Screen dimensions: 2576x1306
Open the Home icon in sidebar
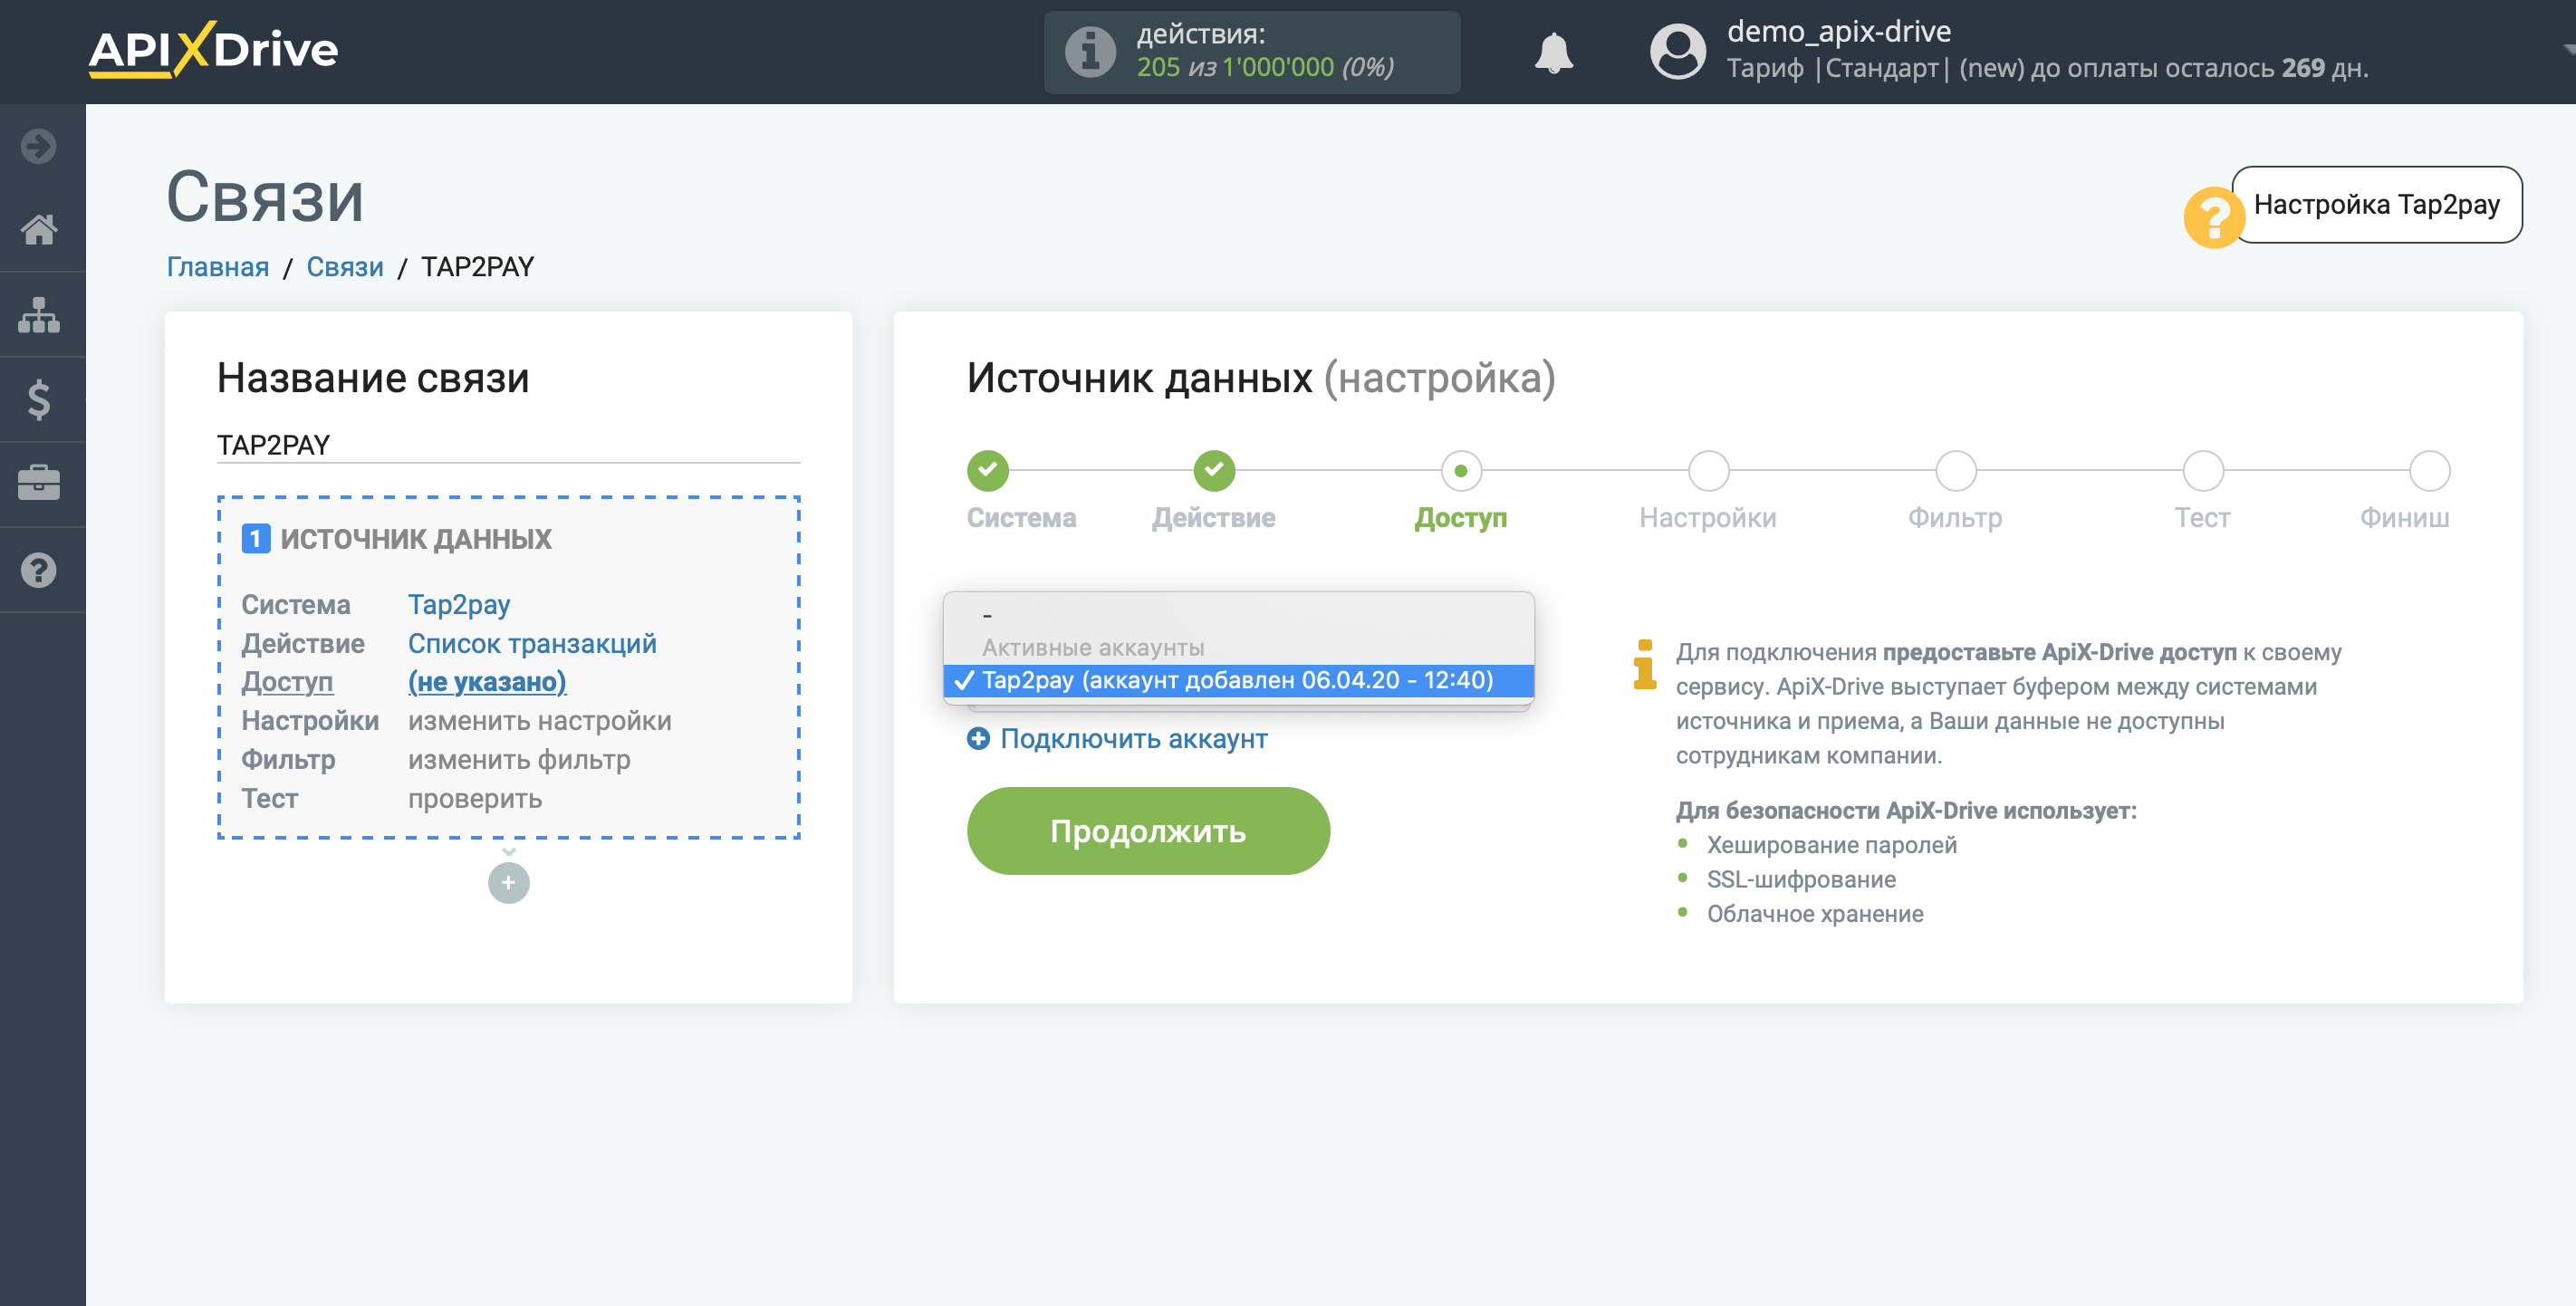coord(39,230)
